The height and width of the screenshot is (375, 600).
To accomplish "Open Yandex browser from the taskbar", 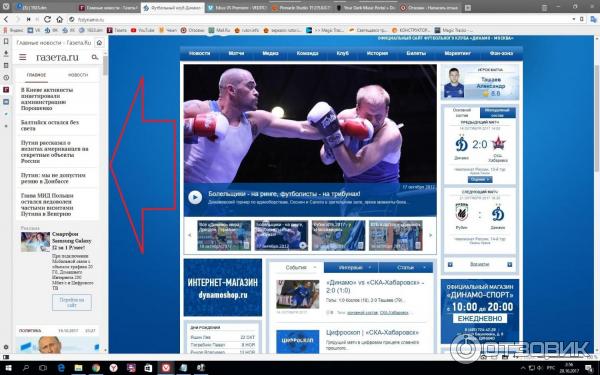I will pos(113,368).
